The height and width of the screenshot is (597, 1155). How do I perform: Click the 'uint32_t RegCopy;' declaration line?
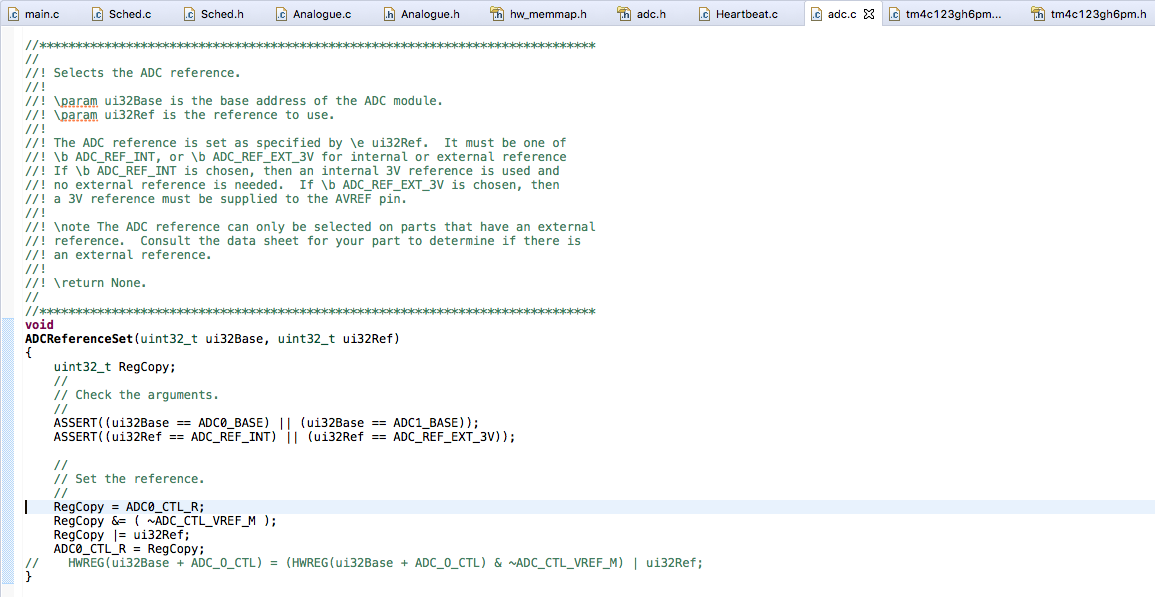pos(114,367)
